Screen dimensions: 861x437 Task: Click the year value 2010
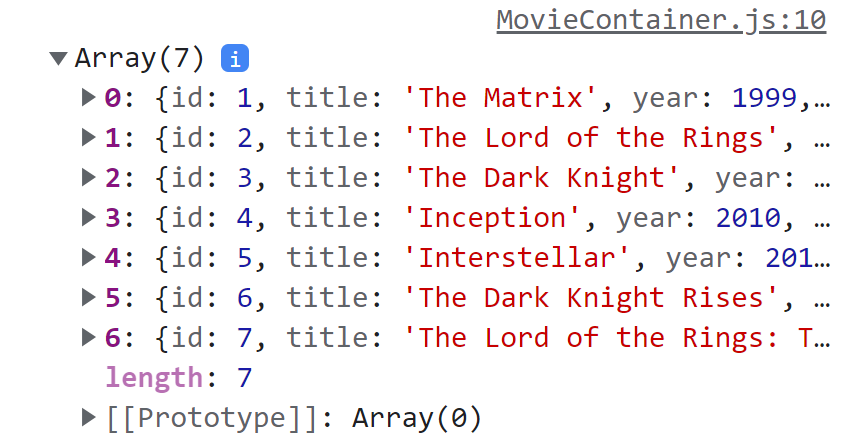(748, 218)
